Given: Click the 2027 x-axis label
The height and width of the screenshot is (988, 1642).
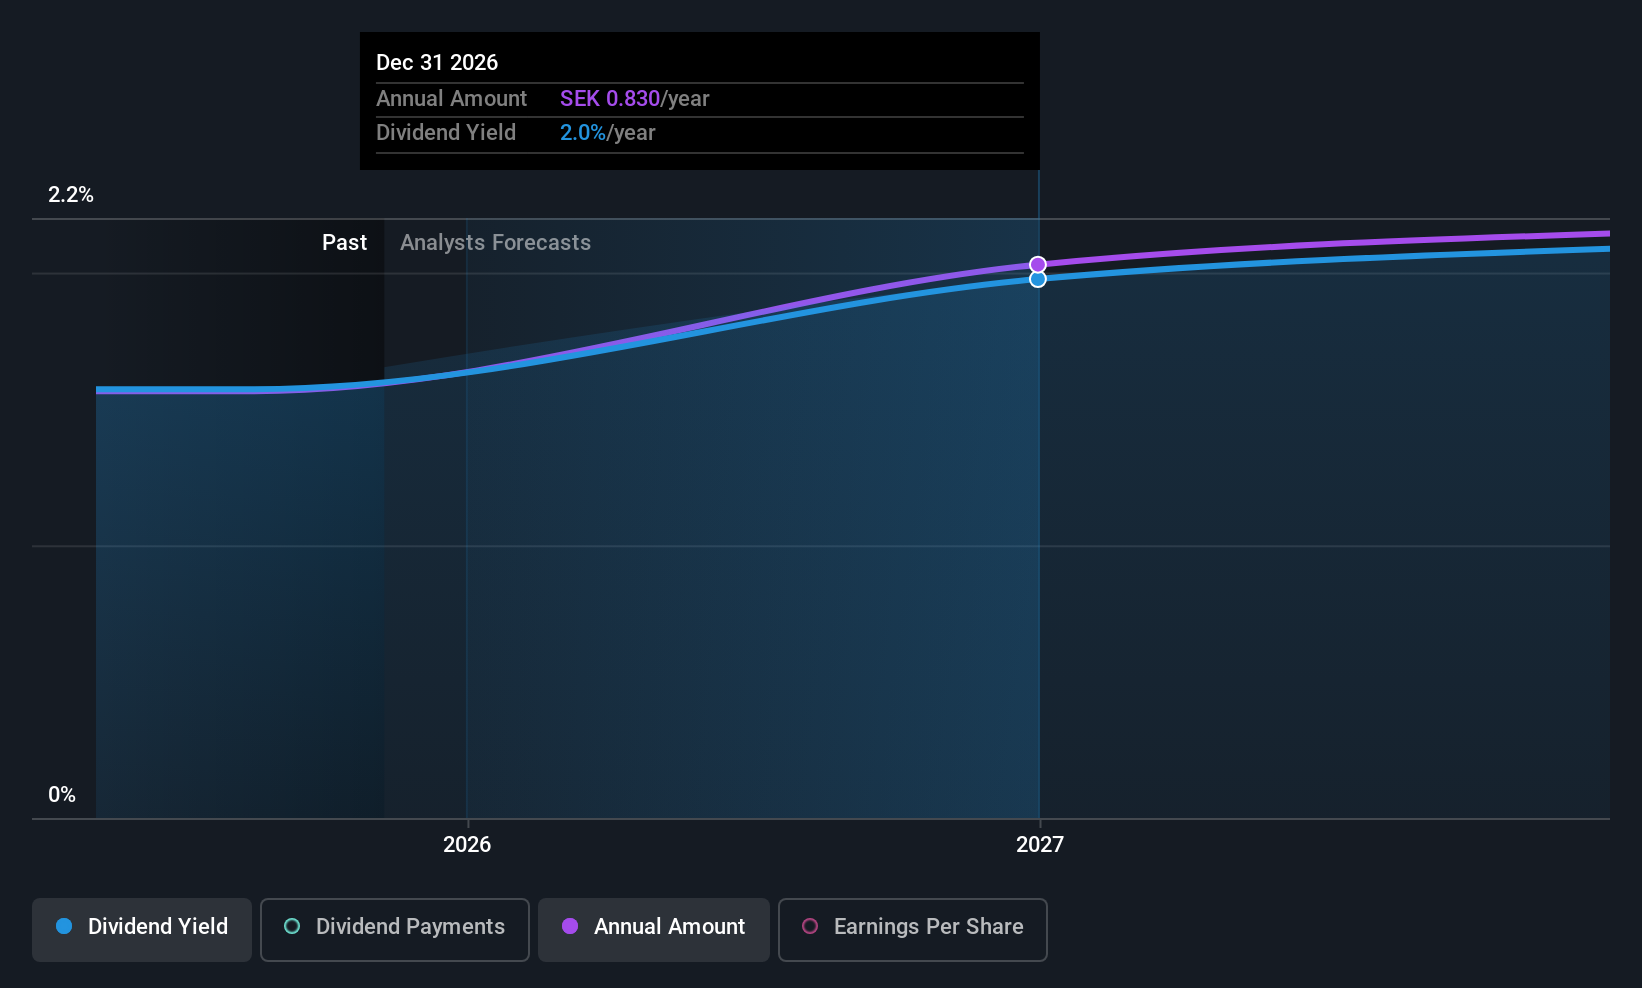Looking at the screenshot, I should [x=1040, y=844].
